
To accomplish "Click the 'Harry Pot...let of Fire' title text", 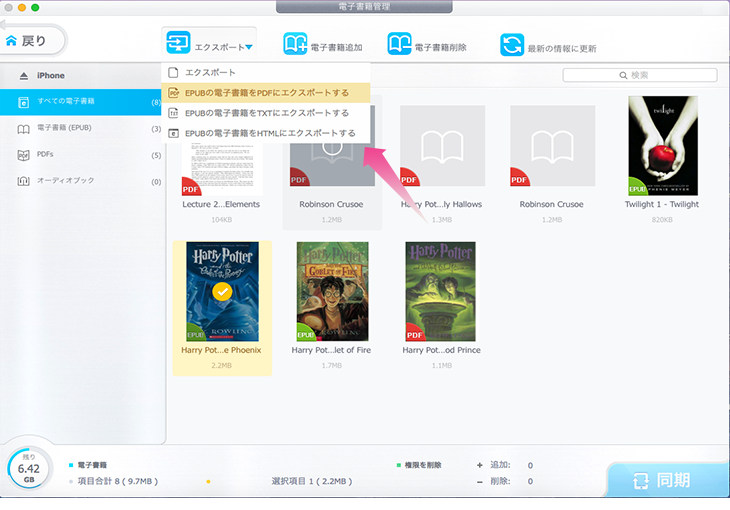I will (331, 350).
